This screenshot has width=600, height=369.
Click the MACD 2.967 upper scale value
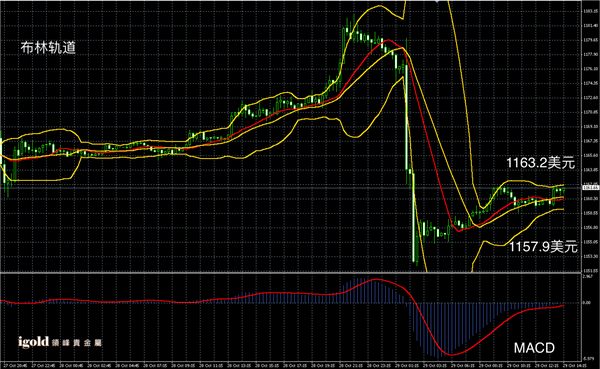pyautogui.click(x=588, y=276)
